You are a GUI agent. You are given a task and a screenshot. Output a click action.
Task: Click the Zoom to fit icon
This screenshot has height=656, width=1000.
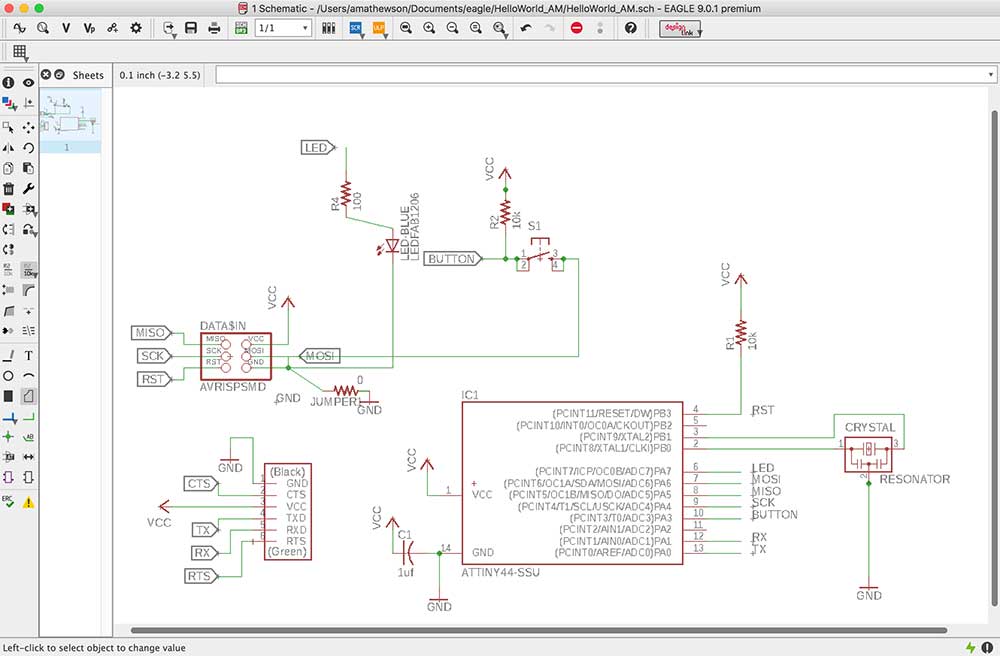click(406, 28)
